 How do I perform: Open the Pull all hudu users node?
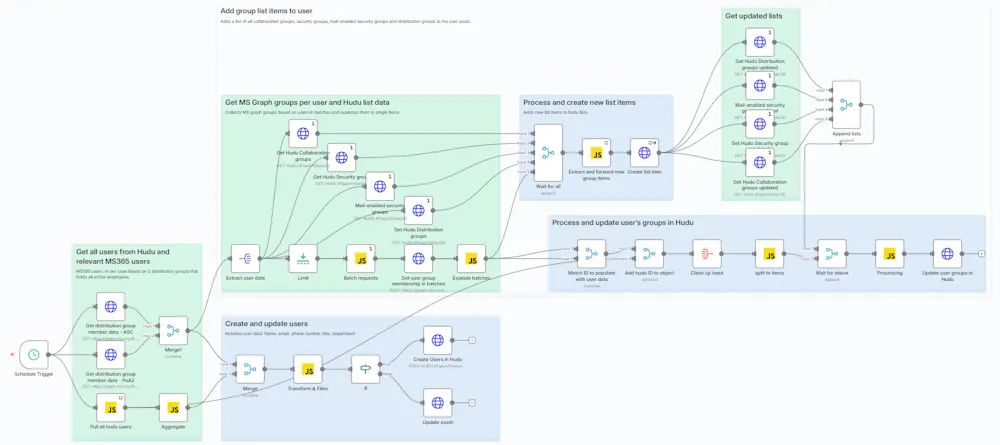point(111,408)
